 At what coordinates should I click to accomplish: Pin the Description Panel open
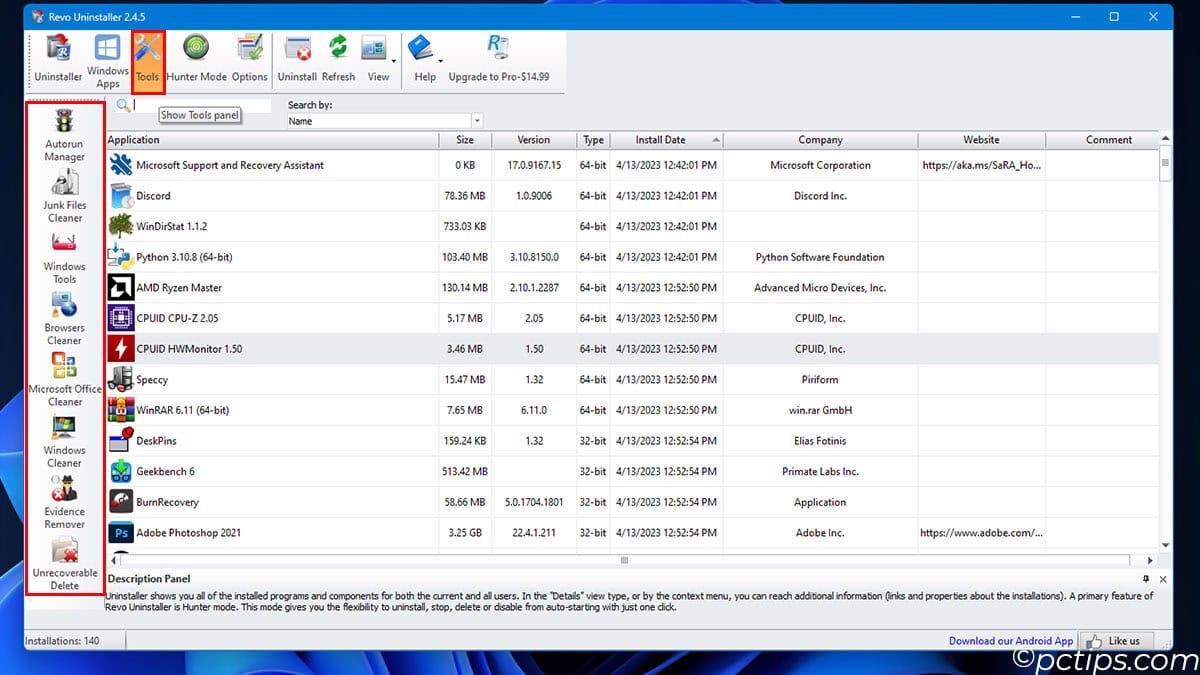[x=1147, y=579]
